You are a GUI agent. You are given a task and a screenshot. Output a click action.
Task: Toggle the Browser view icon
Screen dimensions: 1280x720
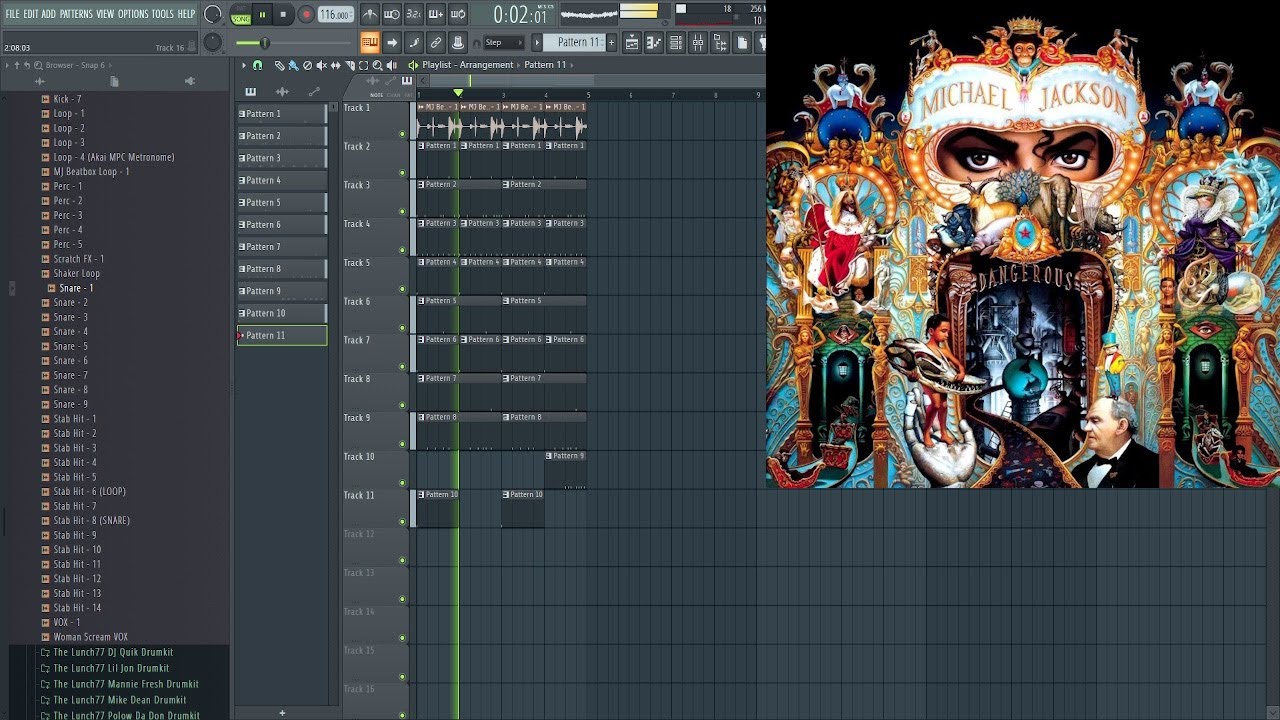[720, 42]
